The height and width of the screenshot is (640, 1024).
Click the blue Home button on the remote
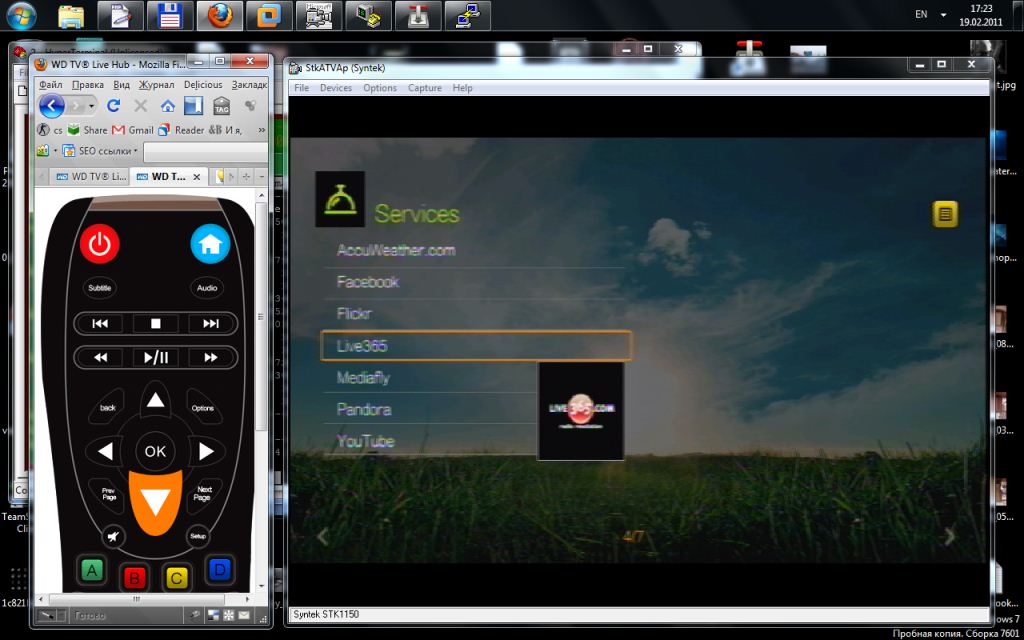[x=210, y=244]
